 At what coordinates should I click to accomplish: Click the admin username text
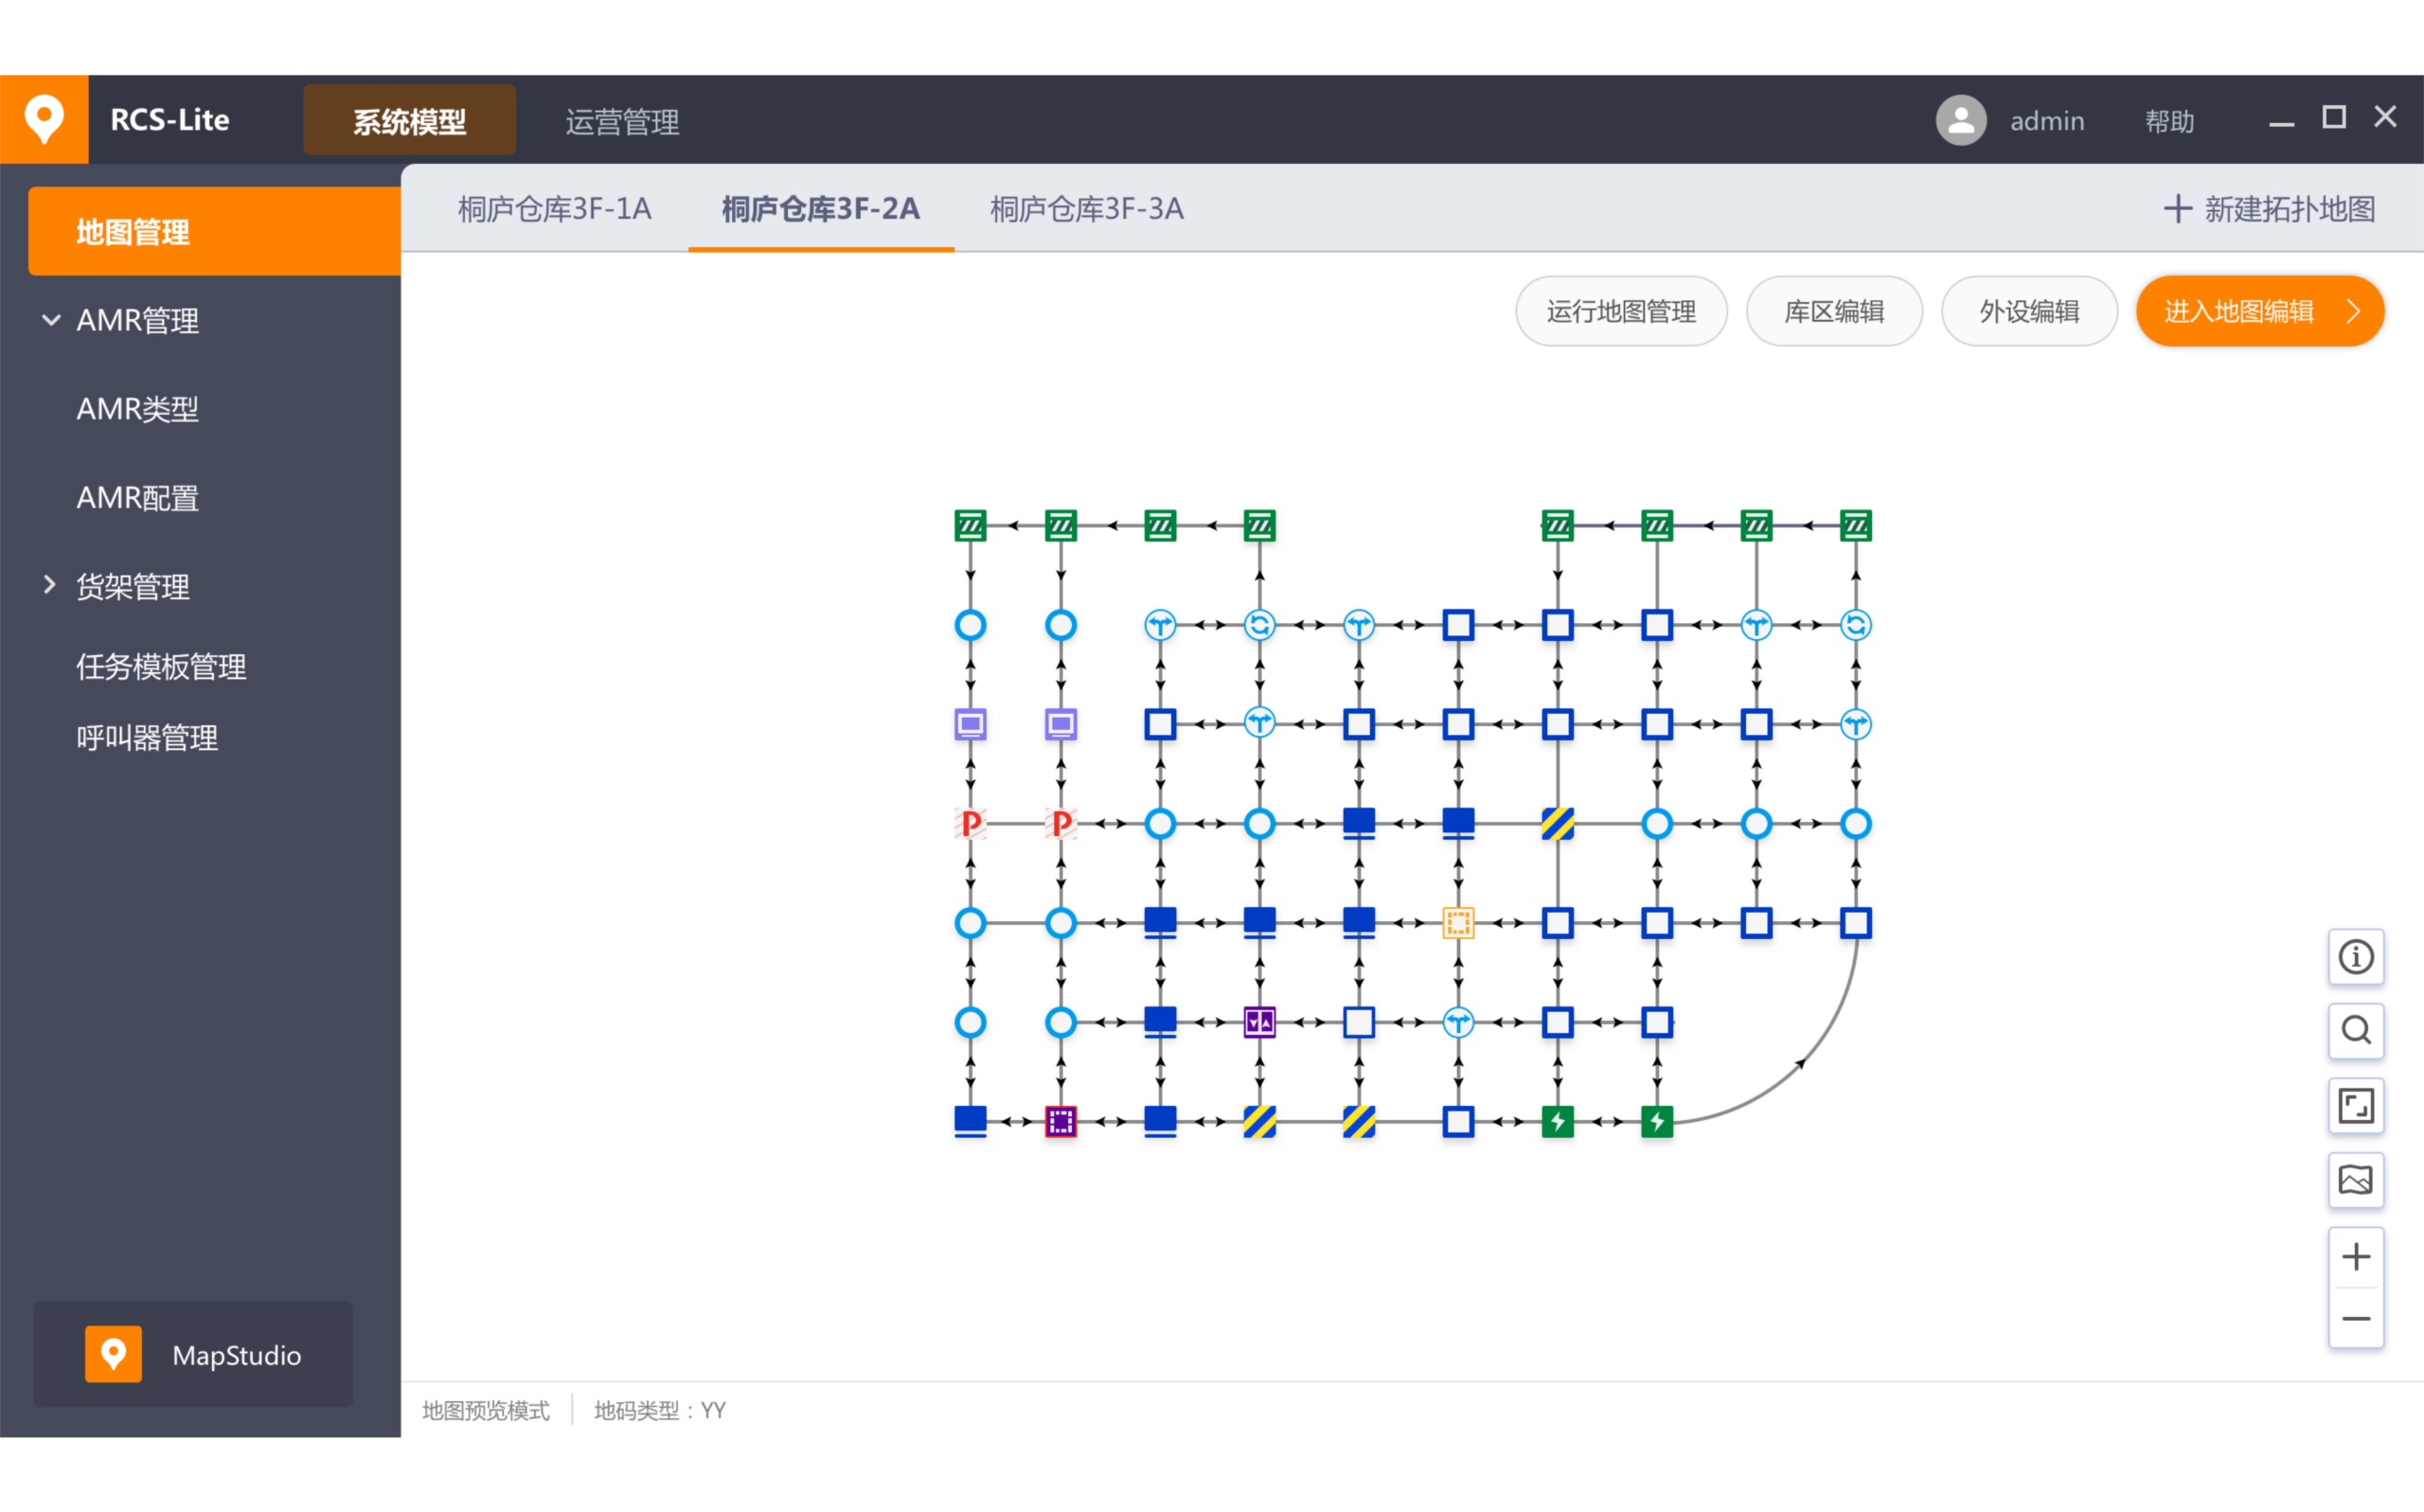click(2047, 121)
